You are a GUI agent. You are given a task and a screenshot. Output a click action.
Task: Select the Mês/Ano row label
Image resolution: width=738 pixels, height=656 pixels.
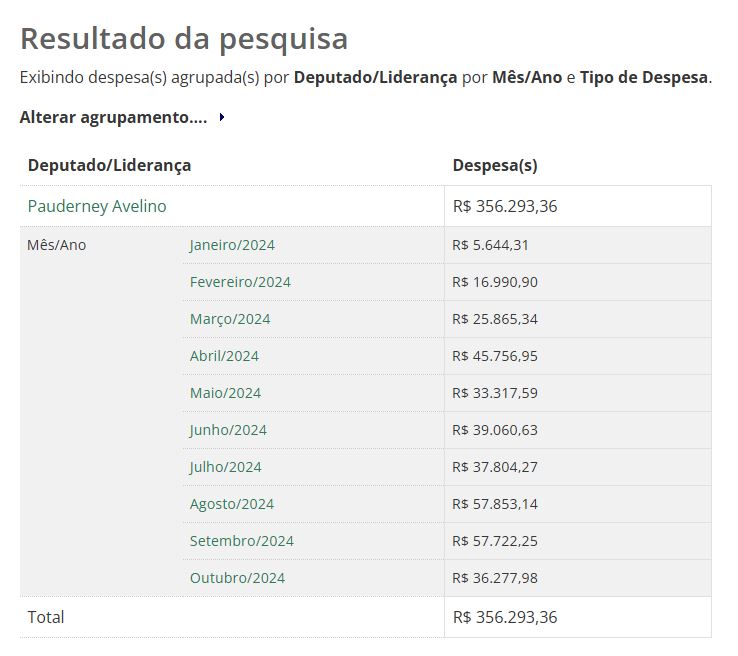pyautogui.click(x=57, y=245)
